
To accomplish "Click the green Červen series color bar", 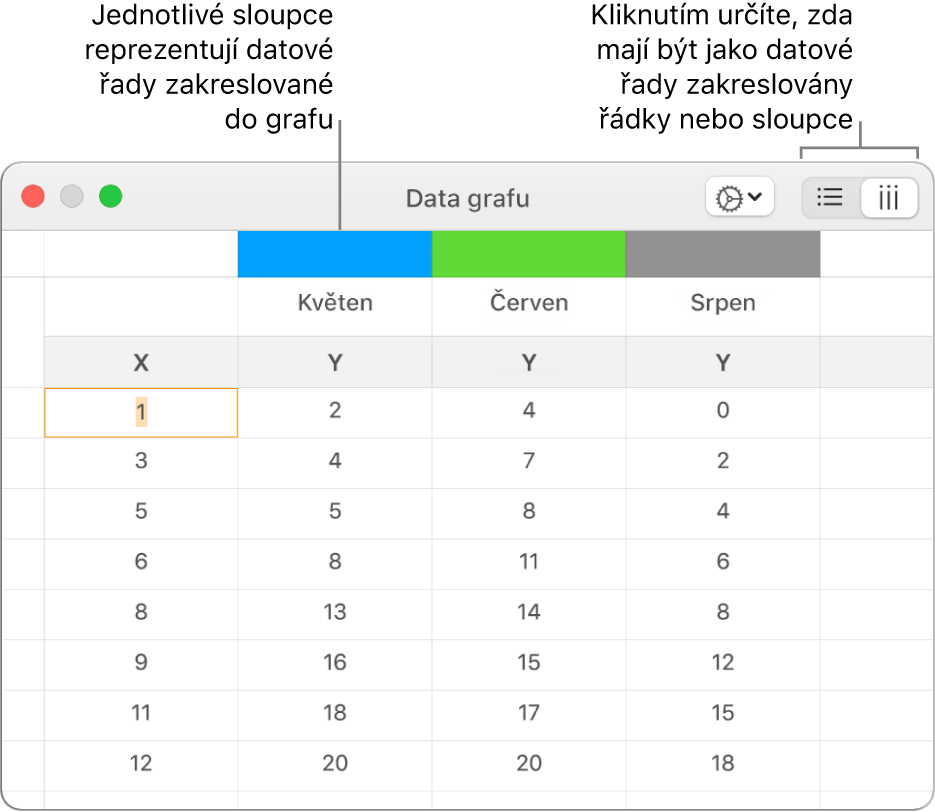I will (x=529, y=254).
